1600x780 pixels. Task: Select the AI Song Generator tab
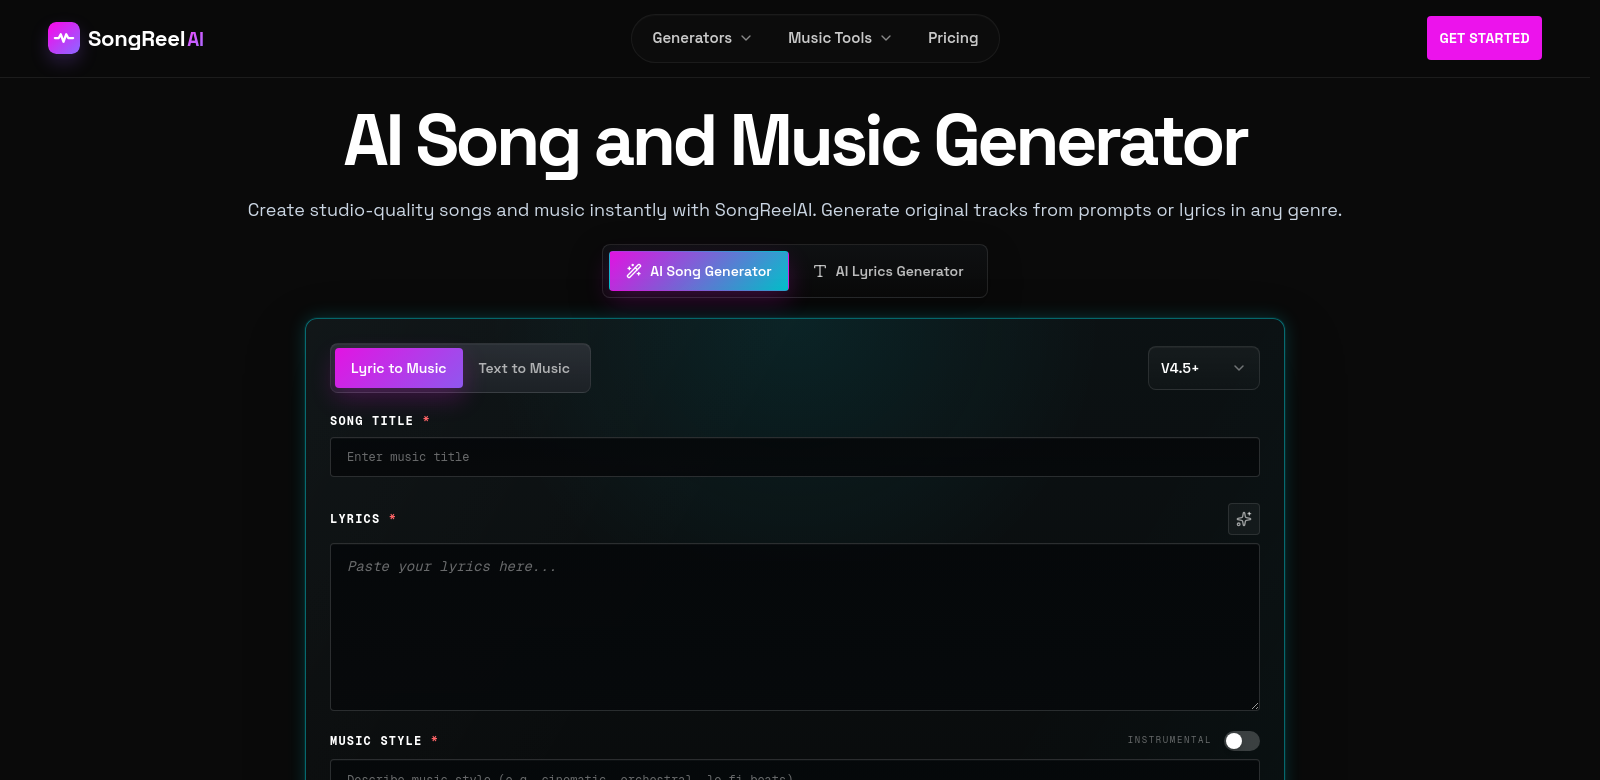(x=699, y=271)
